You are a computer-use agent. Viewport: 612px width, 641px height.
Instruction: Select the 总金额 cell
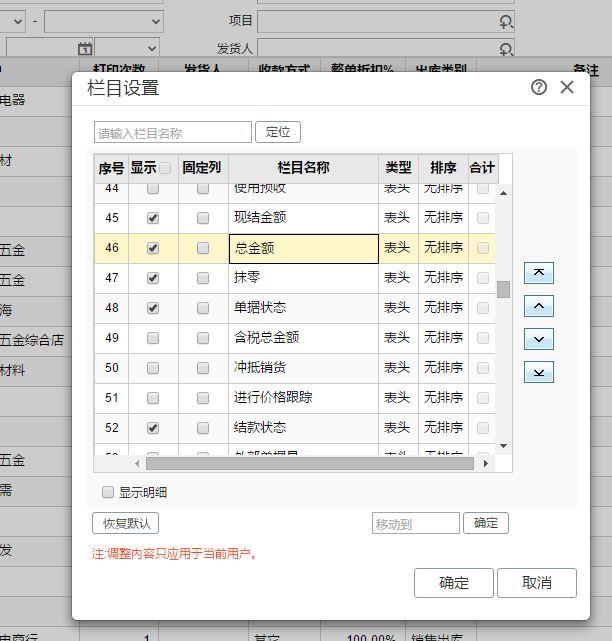[304, 249]
